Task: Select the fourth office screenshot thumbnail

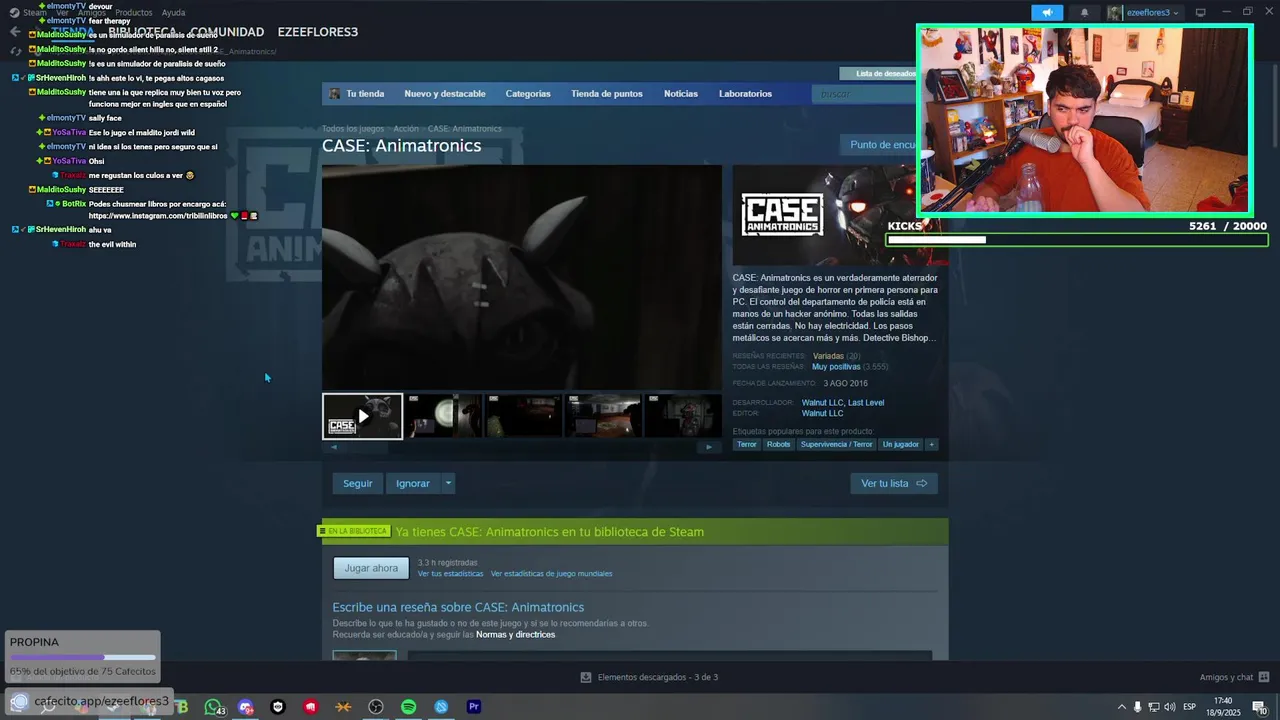Action: (x=603, y=415)
